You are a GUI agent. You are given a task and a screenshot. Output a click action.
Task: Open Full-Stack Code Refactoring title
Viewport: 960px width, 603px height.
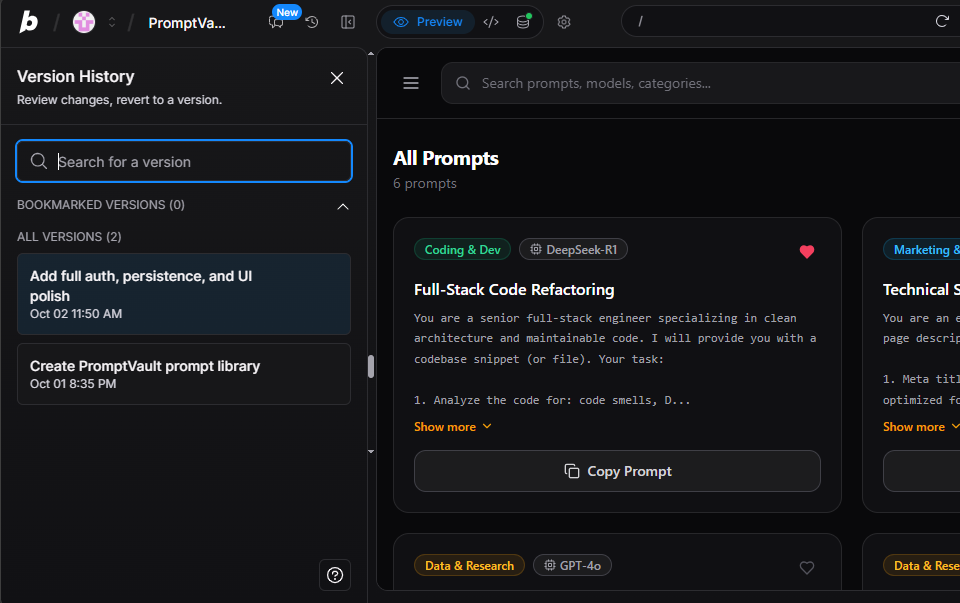coord(514,290)
